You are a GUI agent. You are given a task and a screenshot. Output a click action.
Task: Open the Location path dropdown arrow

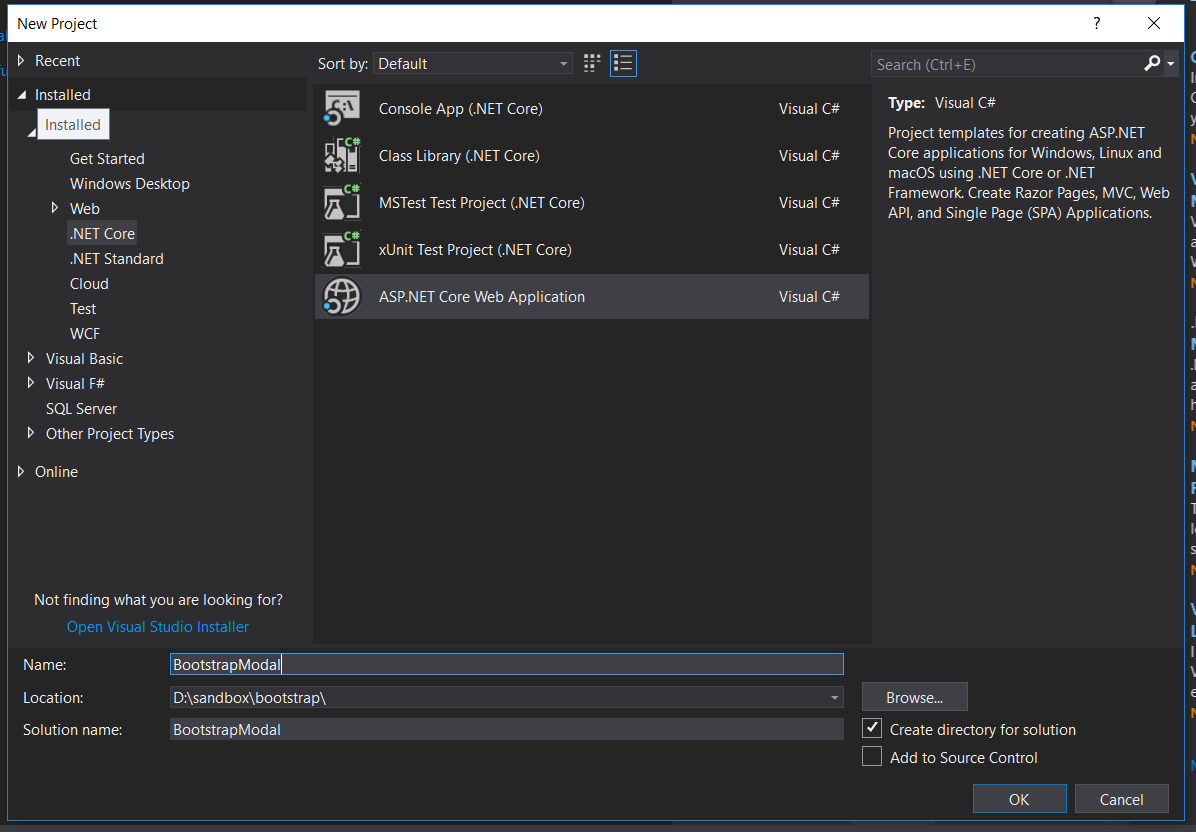pyautogui.click(x=834, y=698)
